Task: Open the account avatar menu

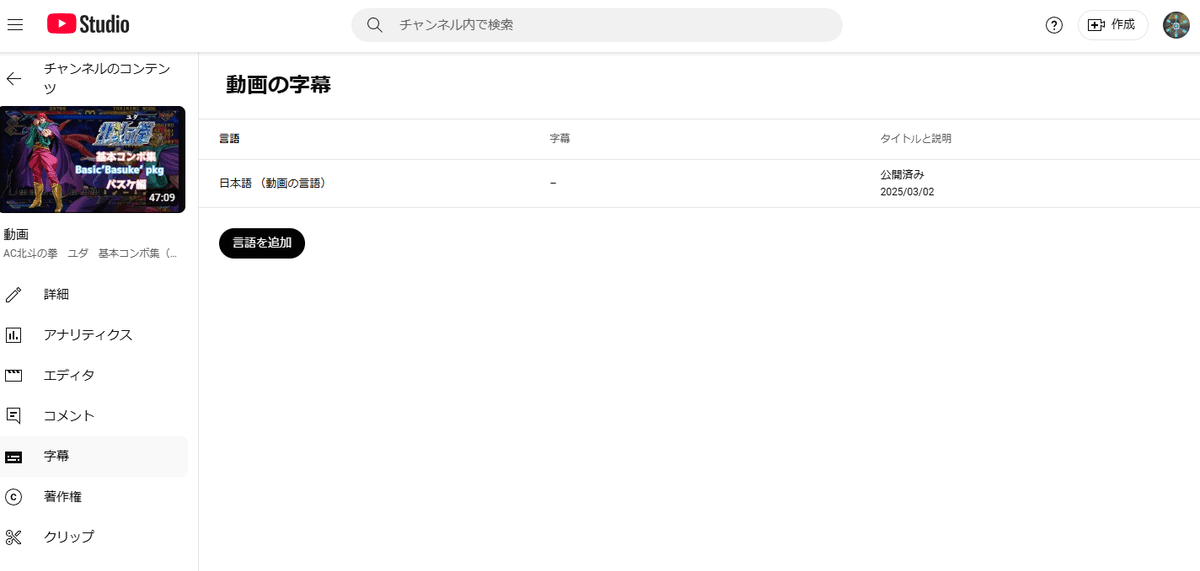Action: tap(1176, 25)
